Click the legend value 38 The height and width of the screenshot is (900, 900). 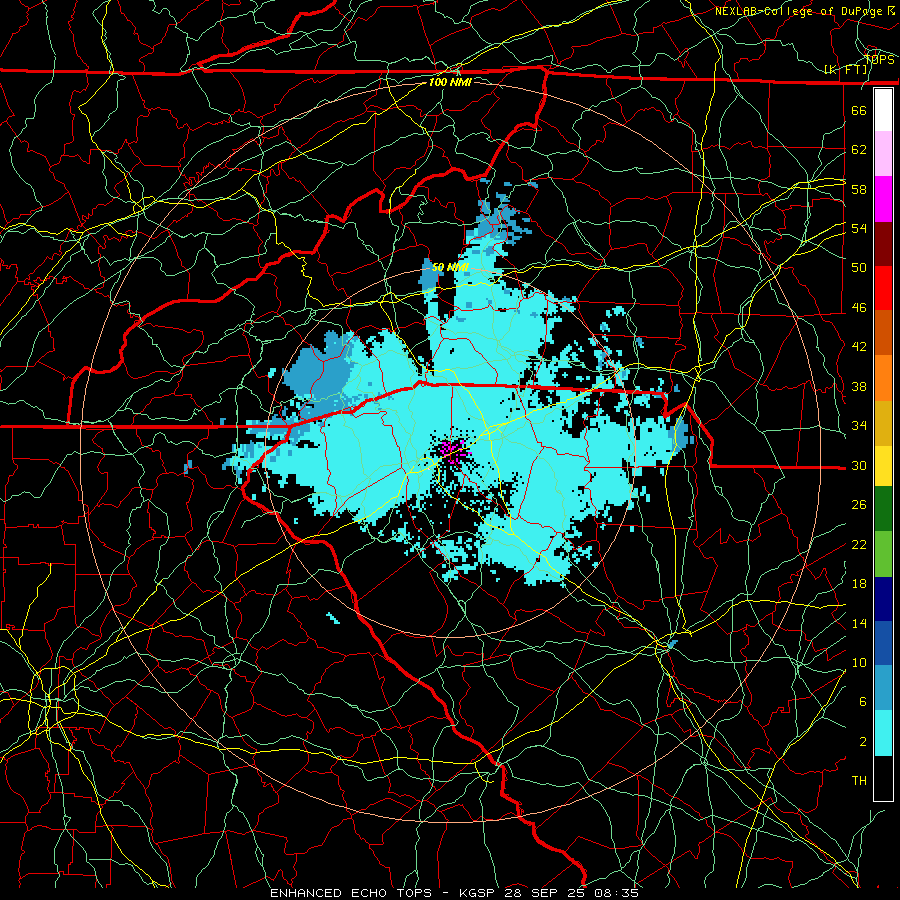859,387
